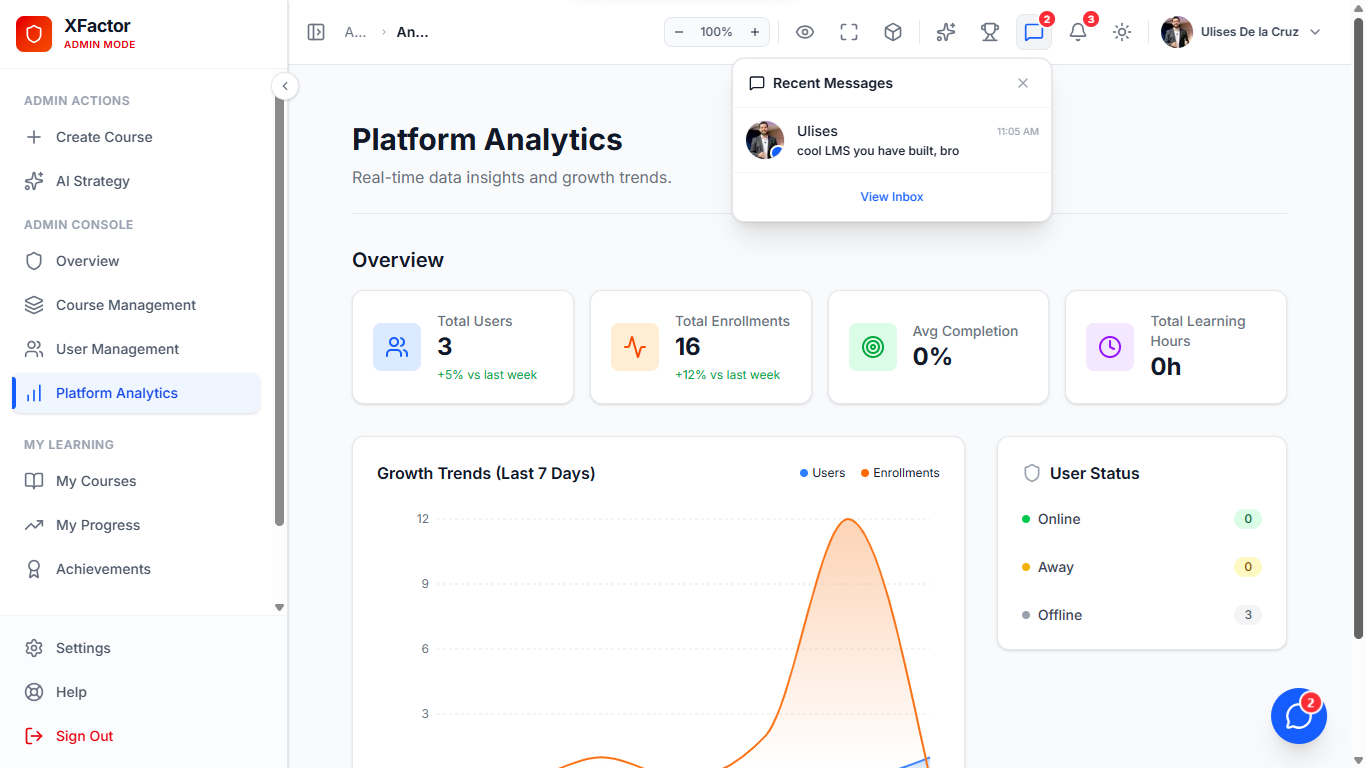The width and height of the screenshot is (1366, 768).
Task: Click the XFactor shield logo
Action: [x=34, y=34]
